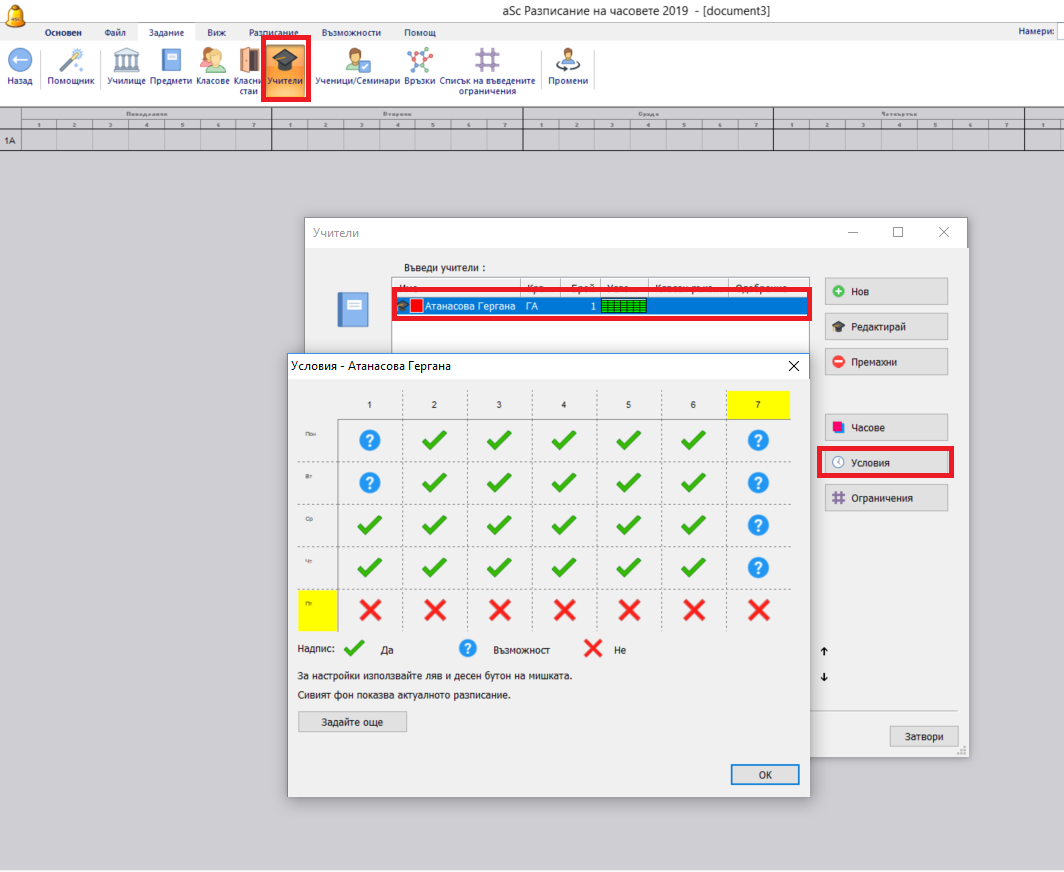Open the Възможности ribbon tab
The image size is (1064, 872).
tap(351, 32)
